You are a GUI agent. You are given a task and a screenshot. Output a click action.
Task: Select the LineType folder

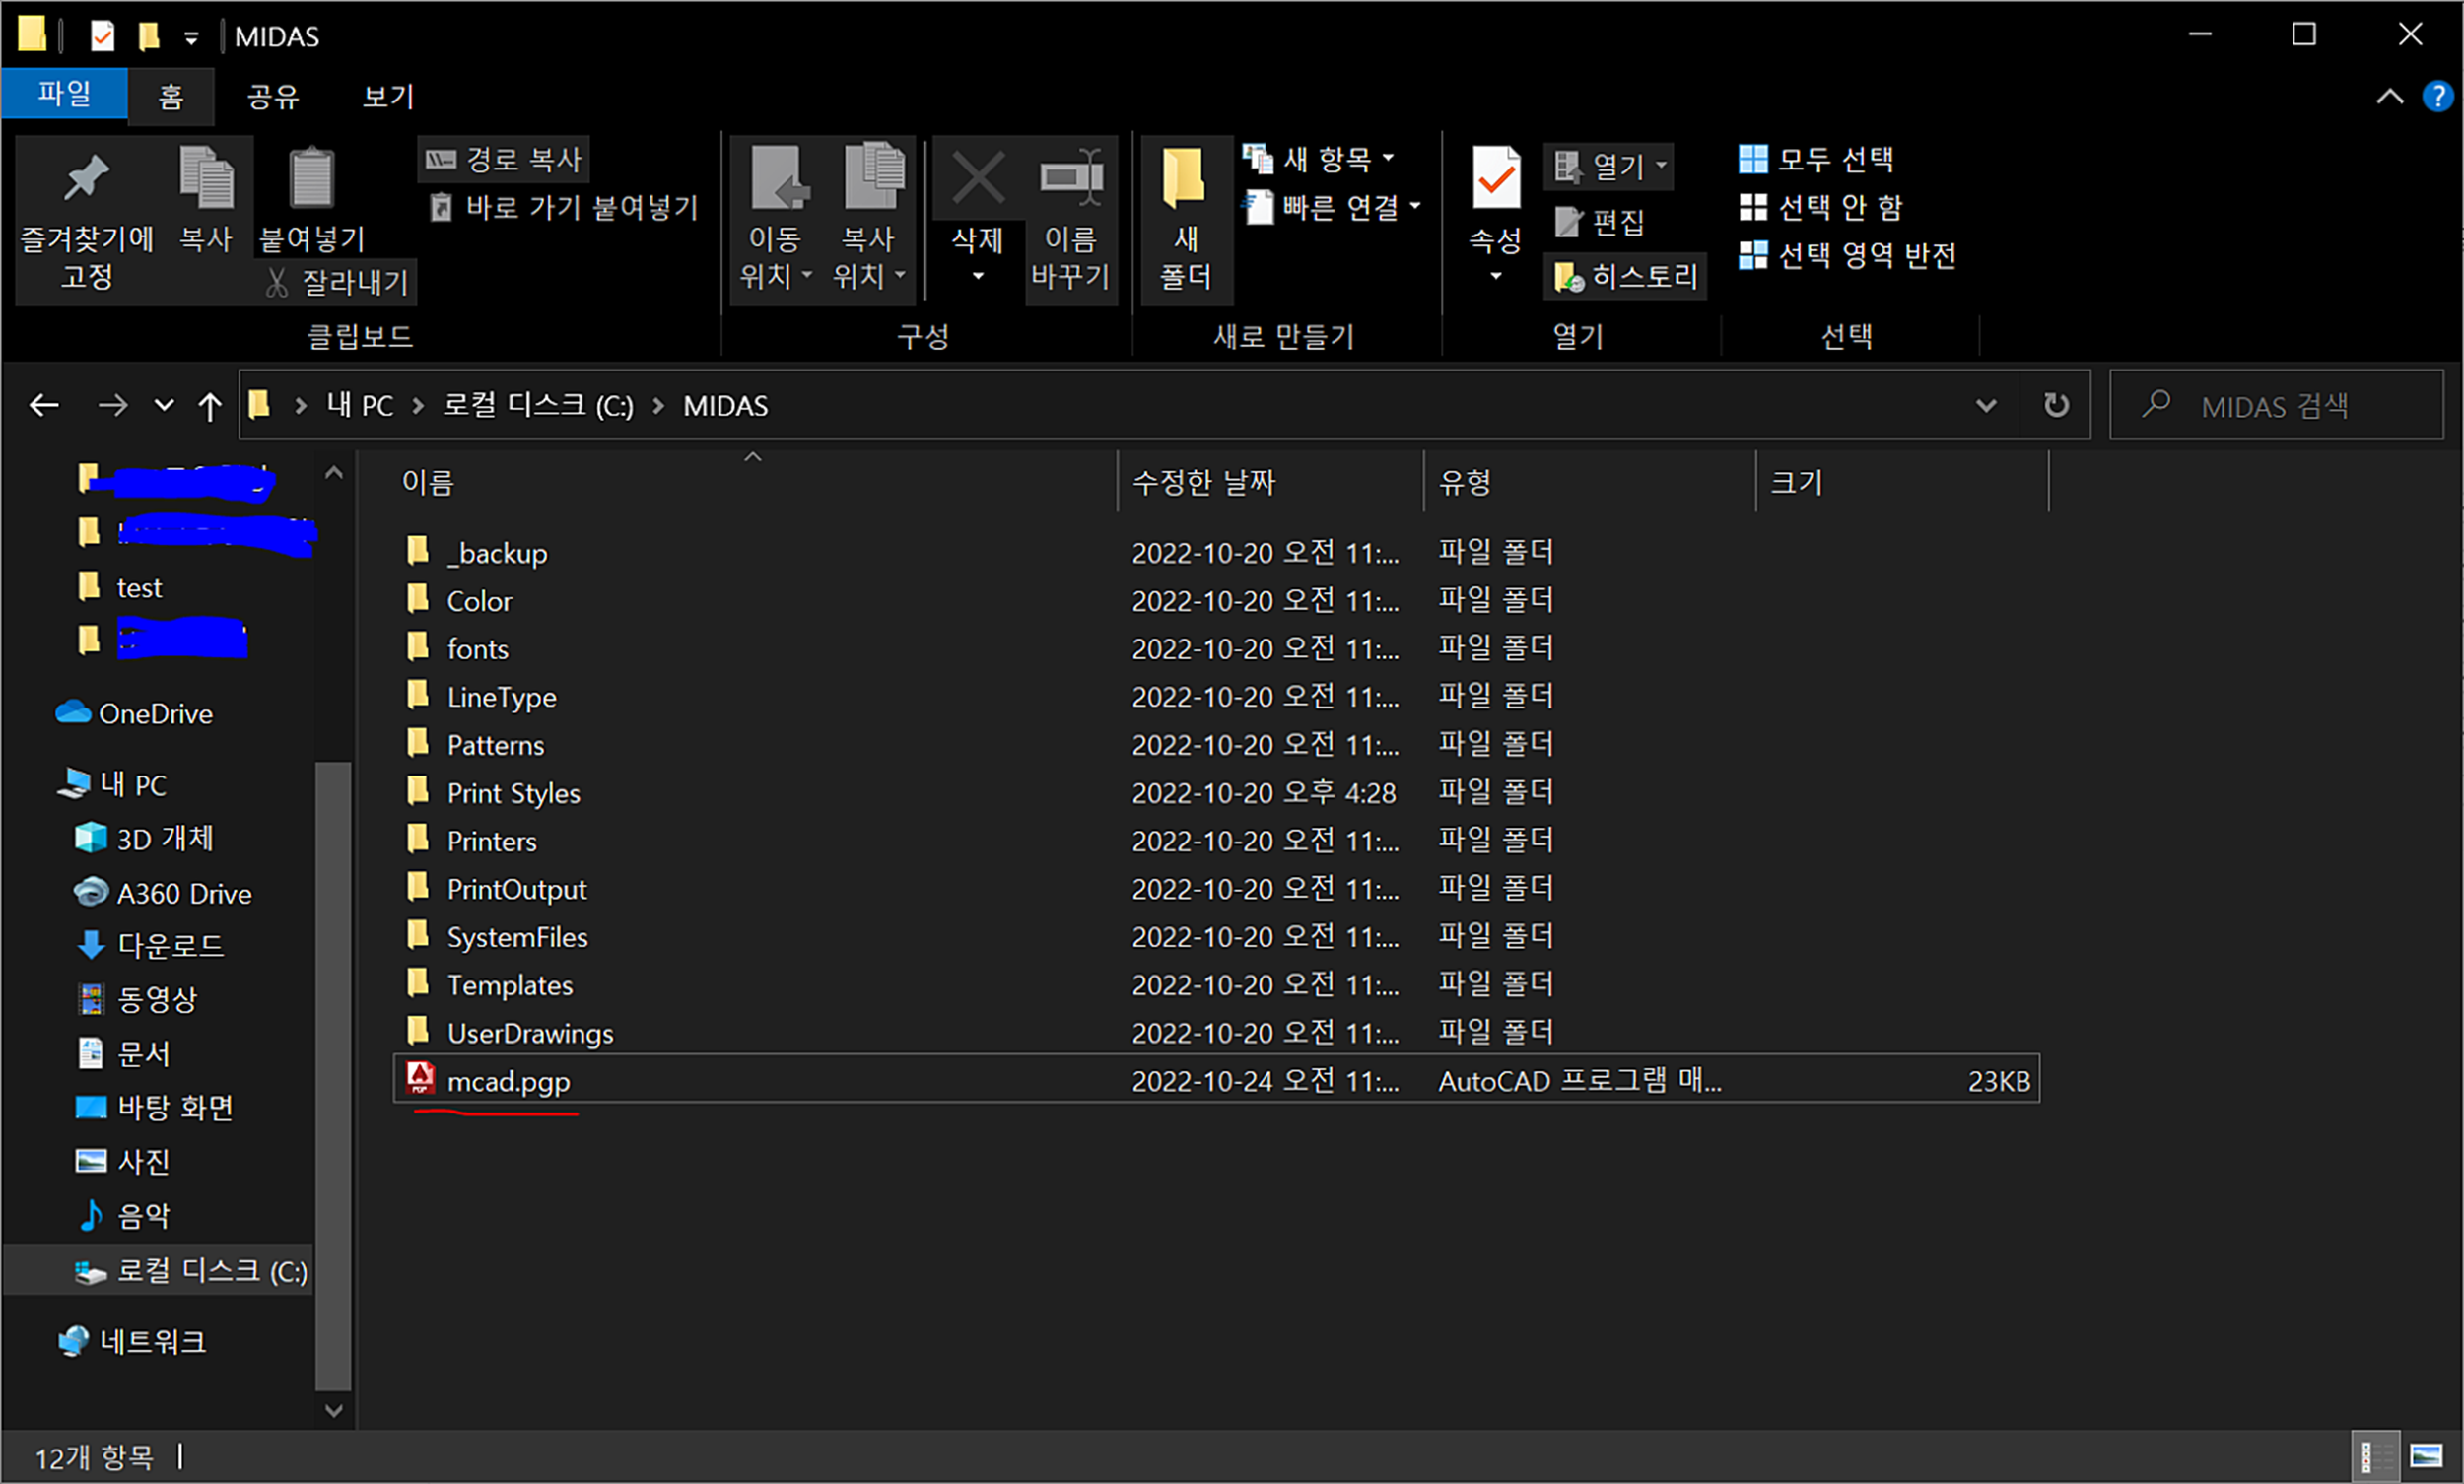click(1216, 697)
